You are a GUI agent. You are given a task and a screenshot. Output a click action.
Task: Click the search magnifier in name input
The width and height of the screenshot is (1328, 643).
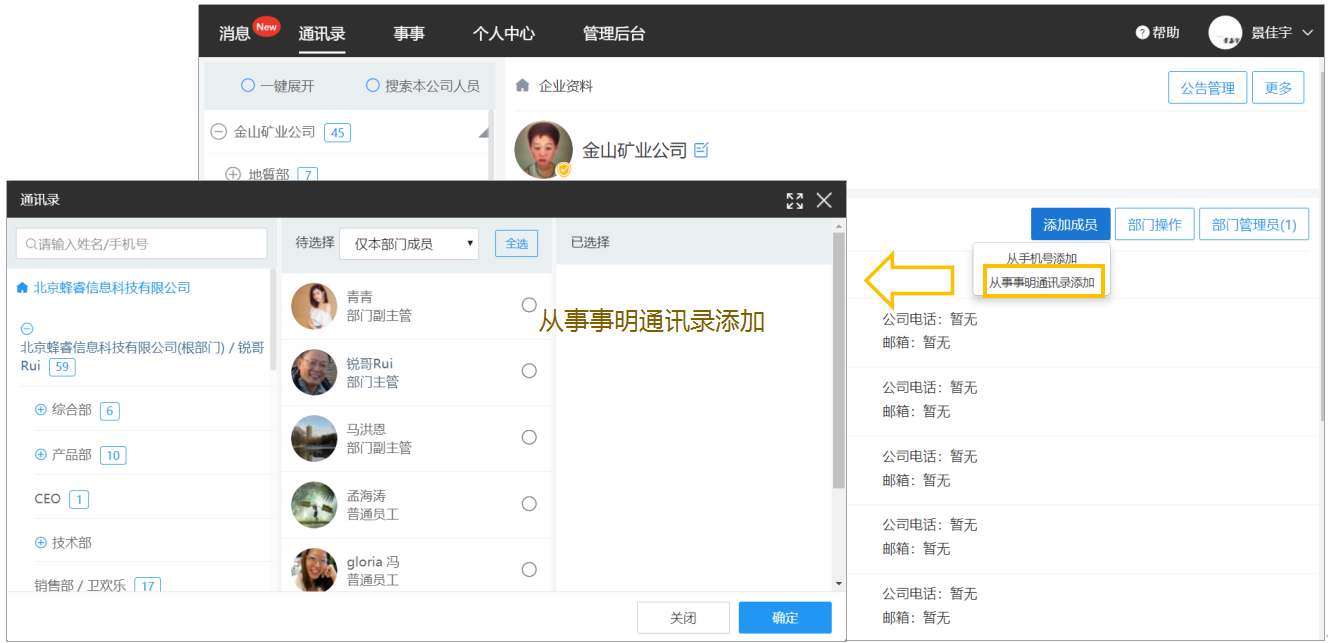32,244
